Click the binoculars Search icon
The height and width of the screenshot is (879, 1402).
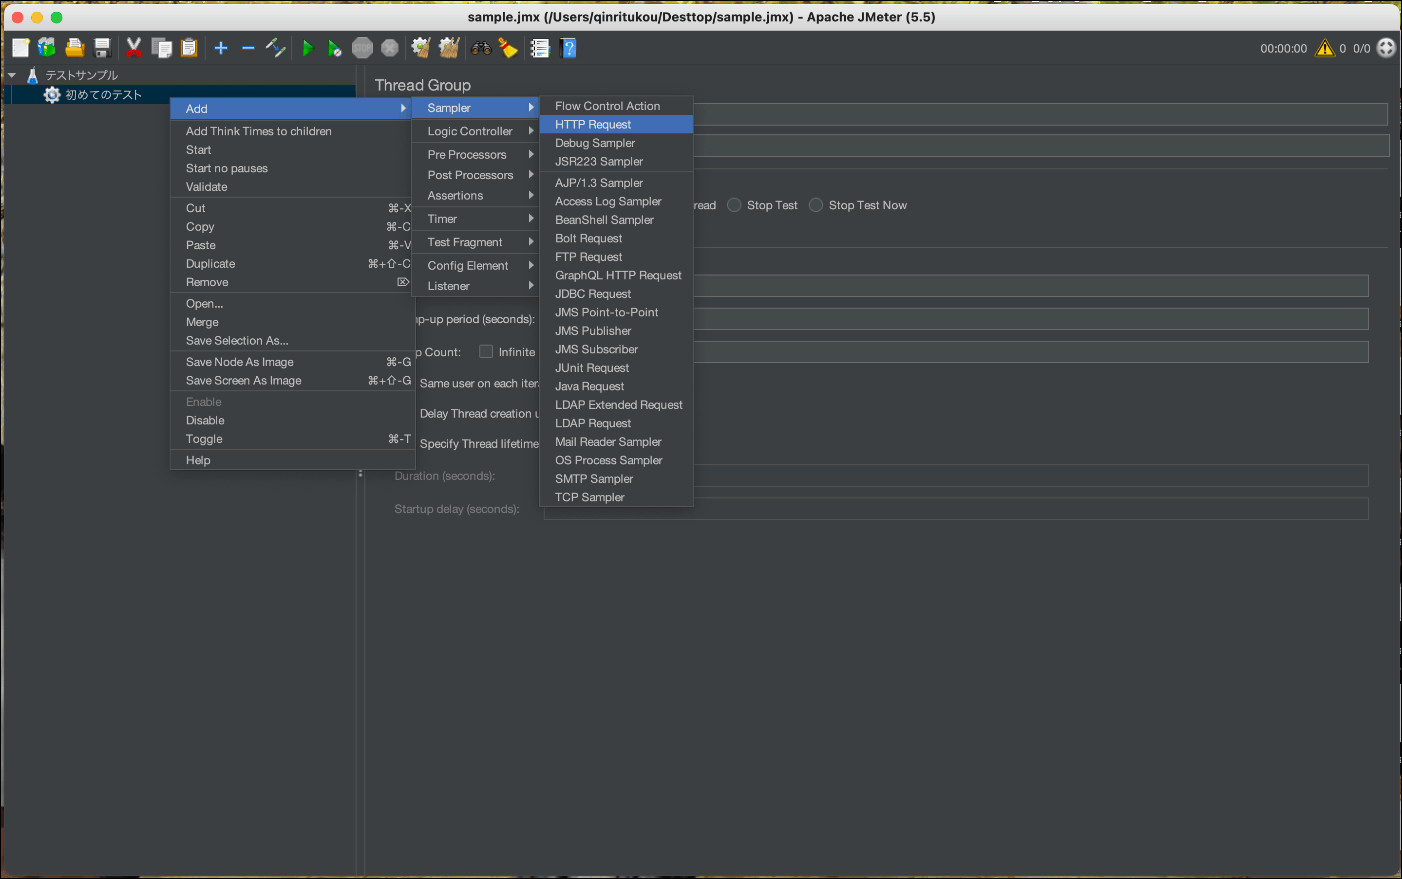481,48
